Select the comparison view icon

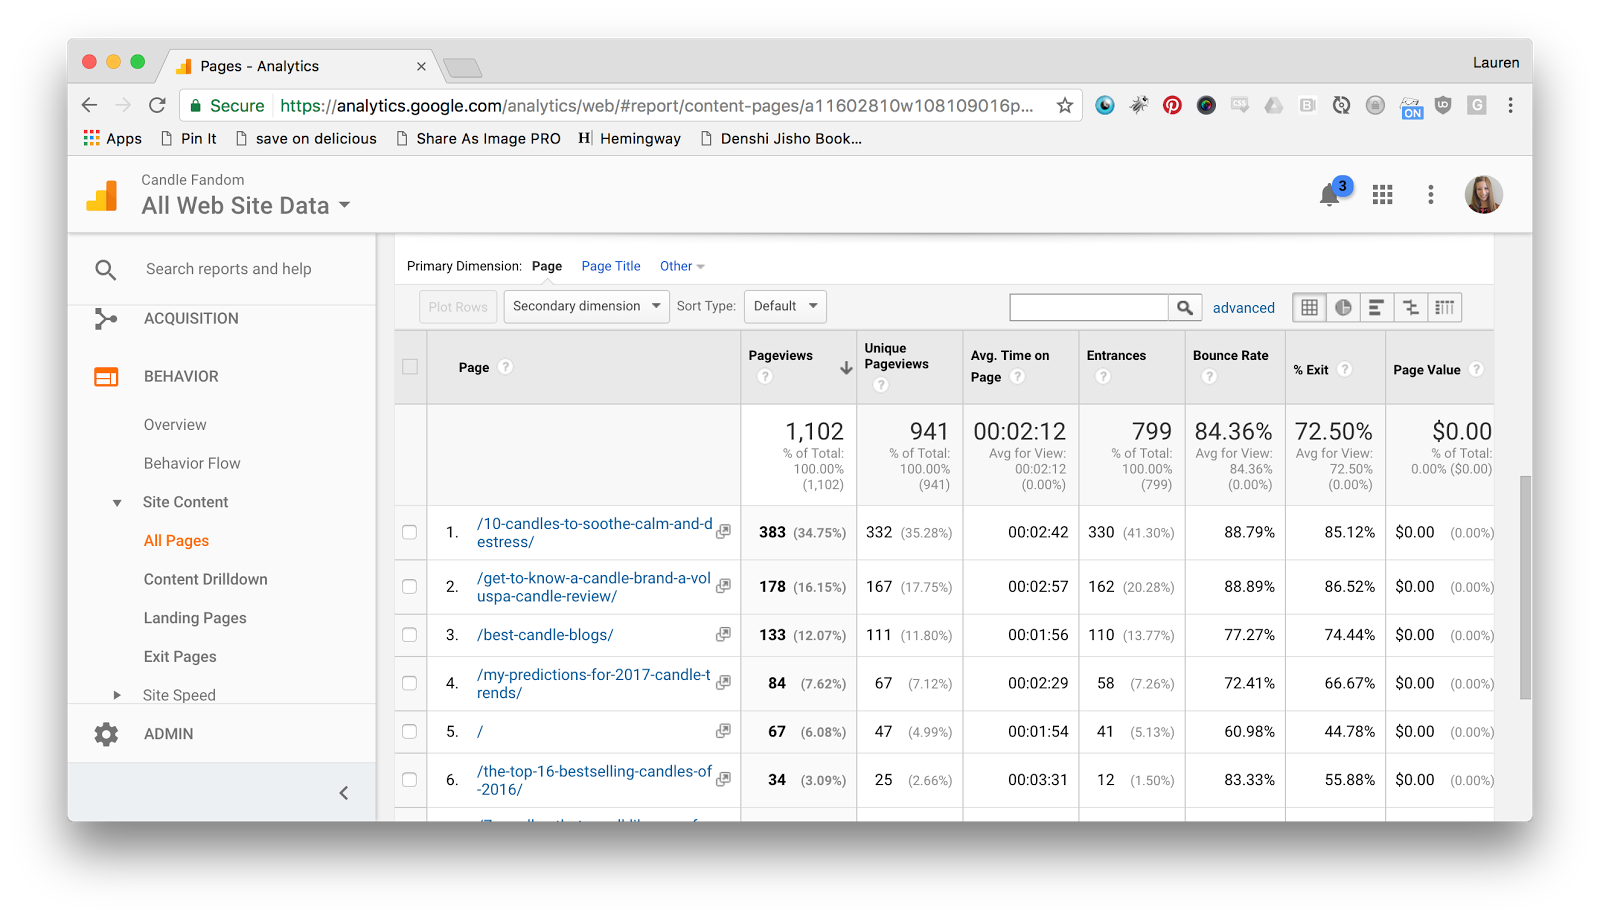coord(1411,307)
